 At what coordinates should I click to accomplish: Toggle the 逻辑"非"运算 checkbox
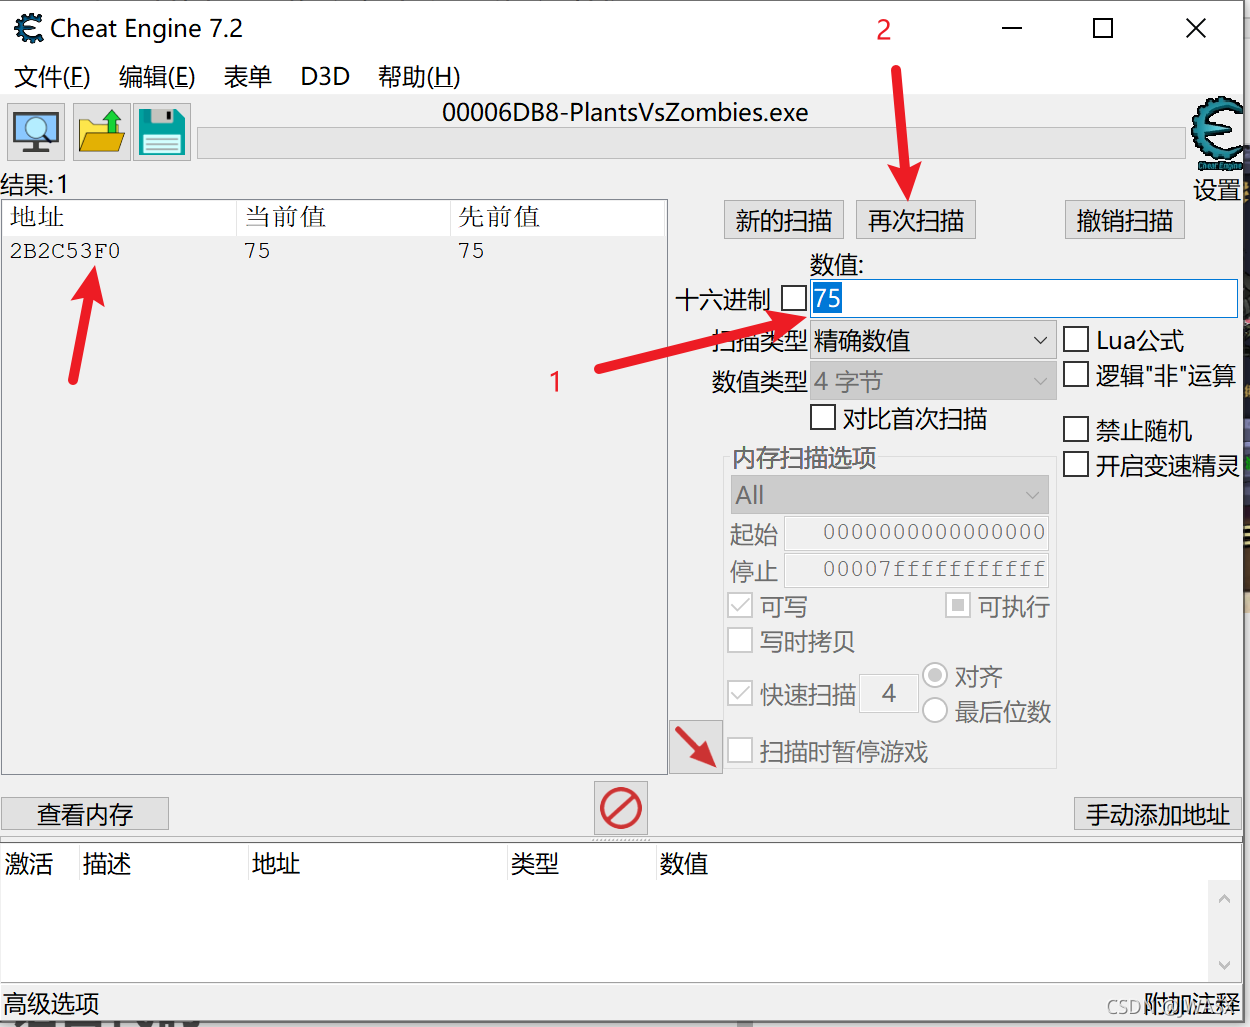[1076, 375]
